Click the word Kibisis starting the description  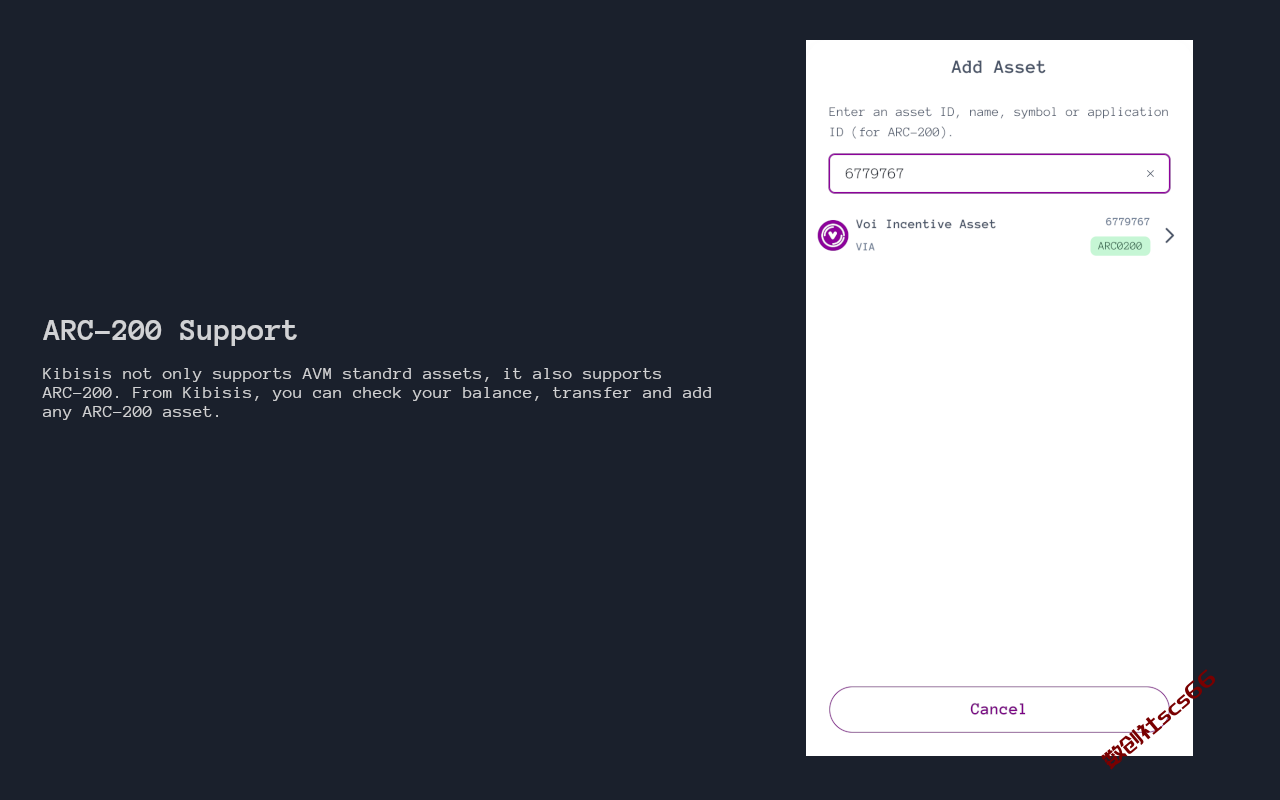77,374
